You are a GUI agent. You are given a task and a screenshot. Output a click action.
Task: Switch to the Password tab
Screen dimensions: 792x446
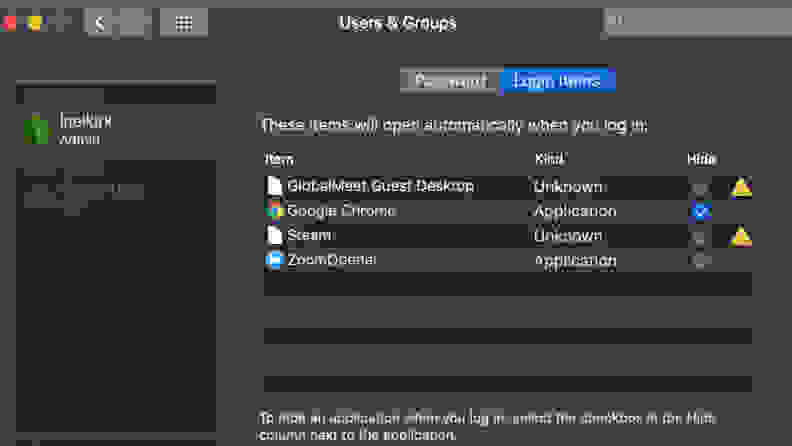point(451,81)
